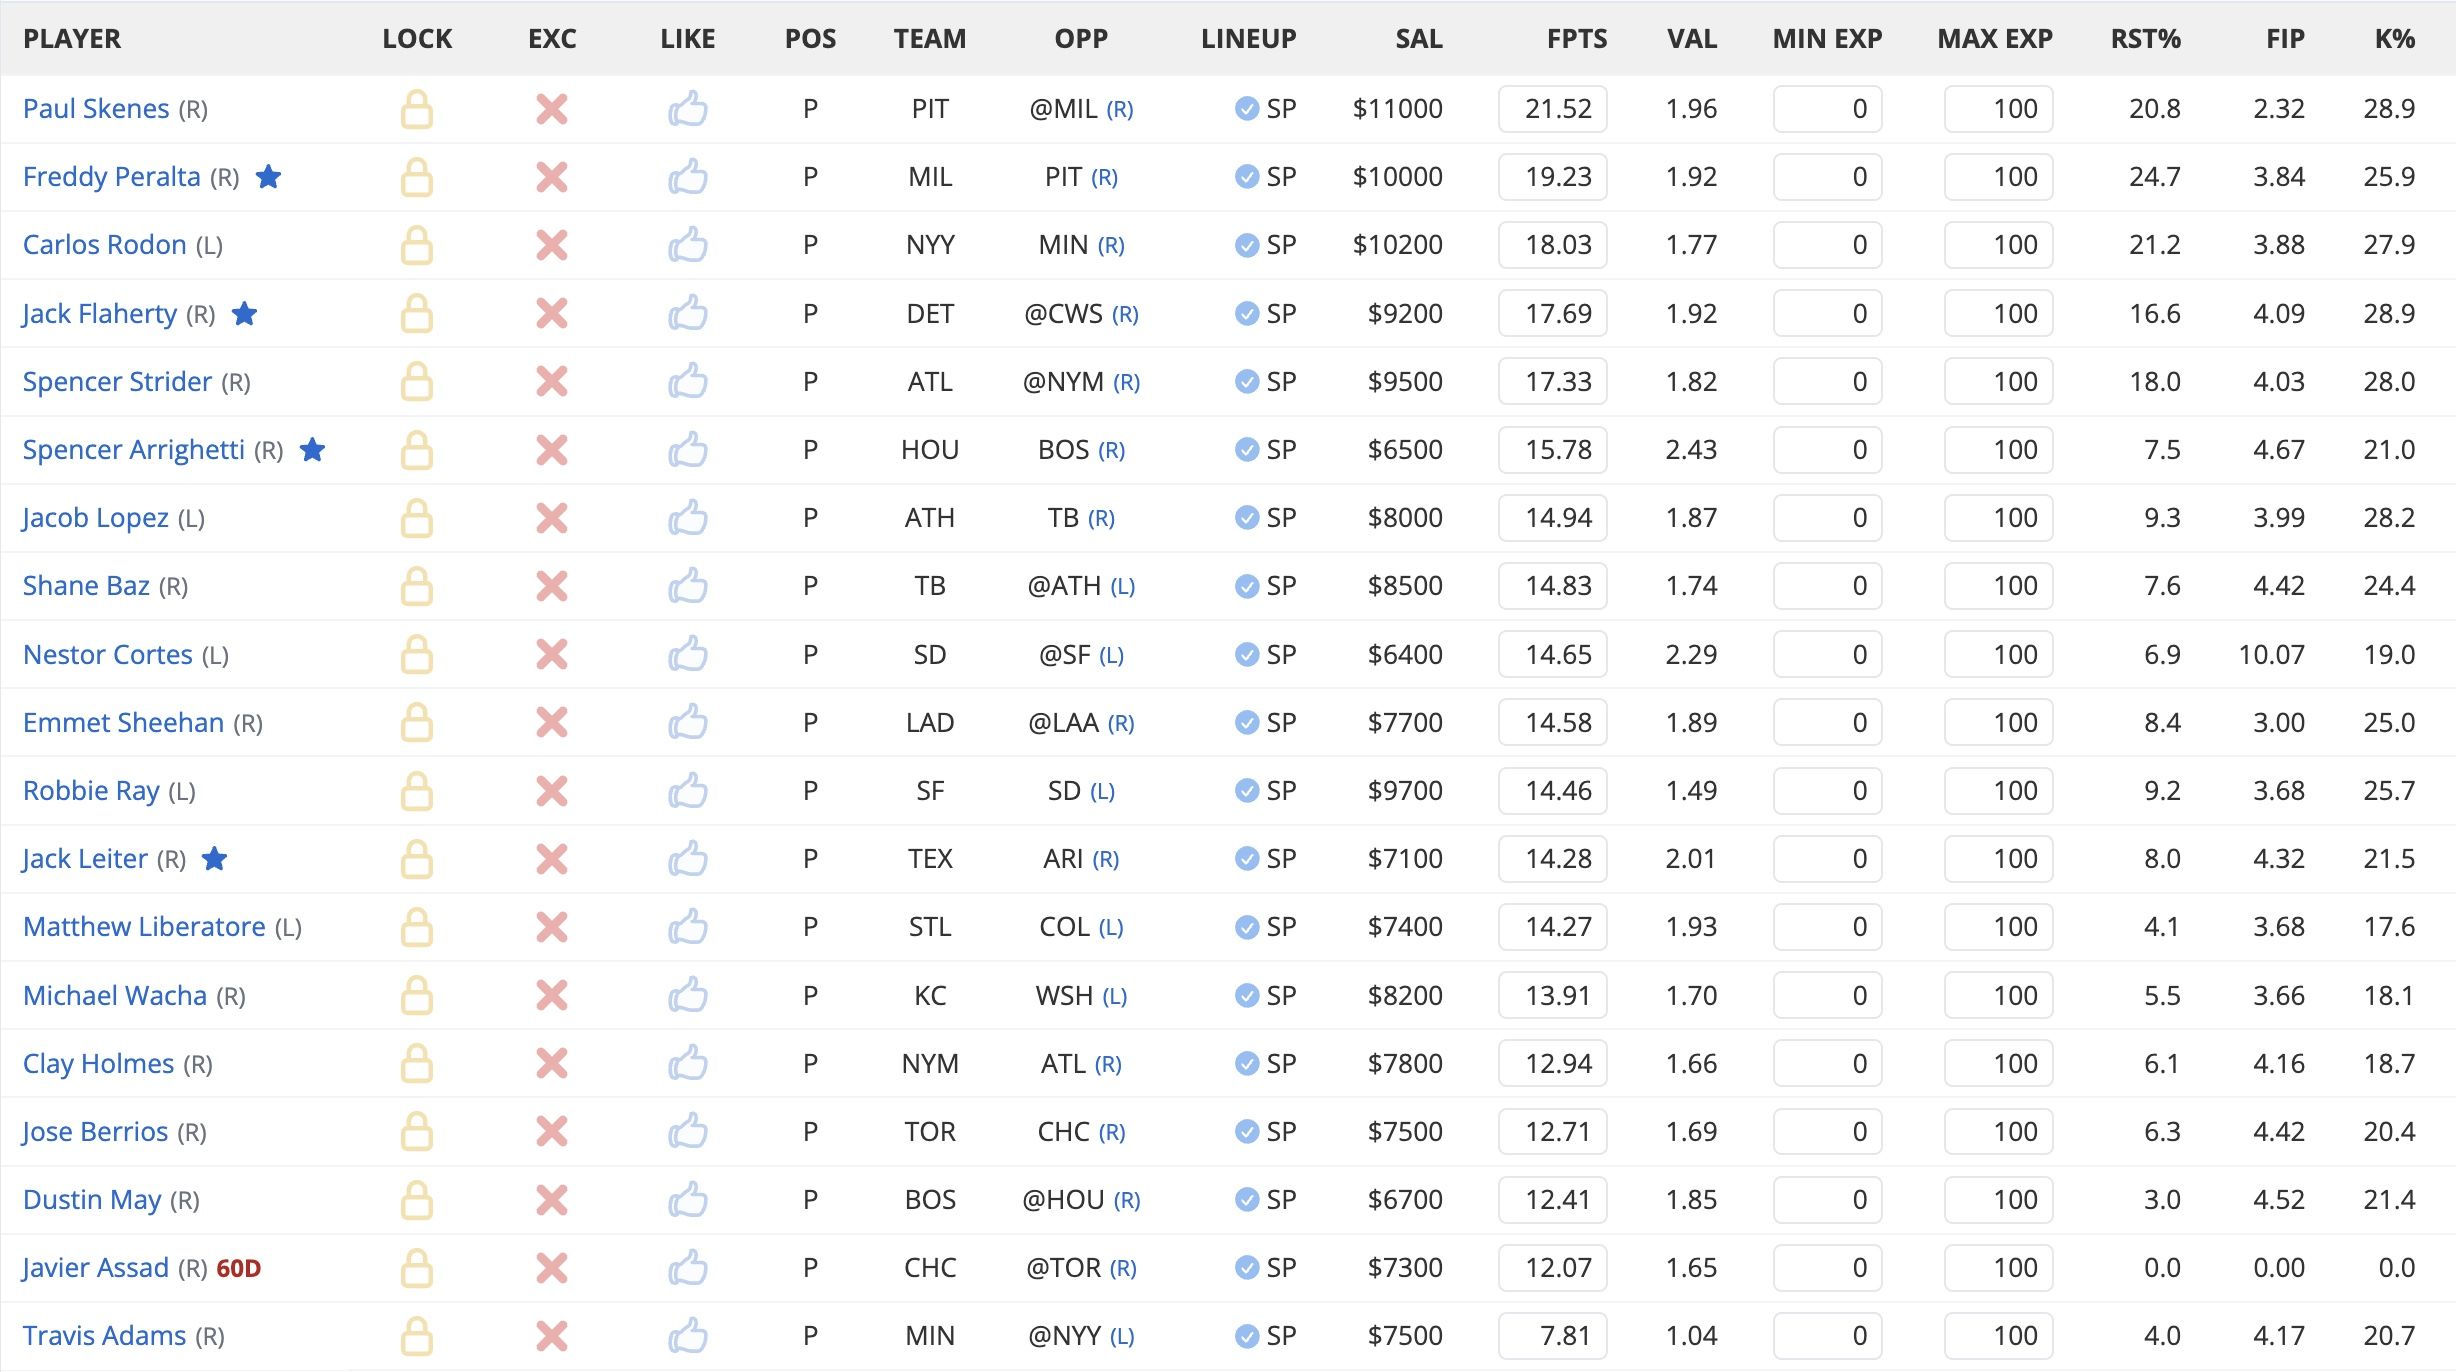This screenshot has height=1372, width=2456.
Task: Lock Paul Skenes into lineups
Action: click(417, 109)
